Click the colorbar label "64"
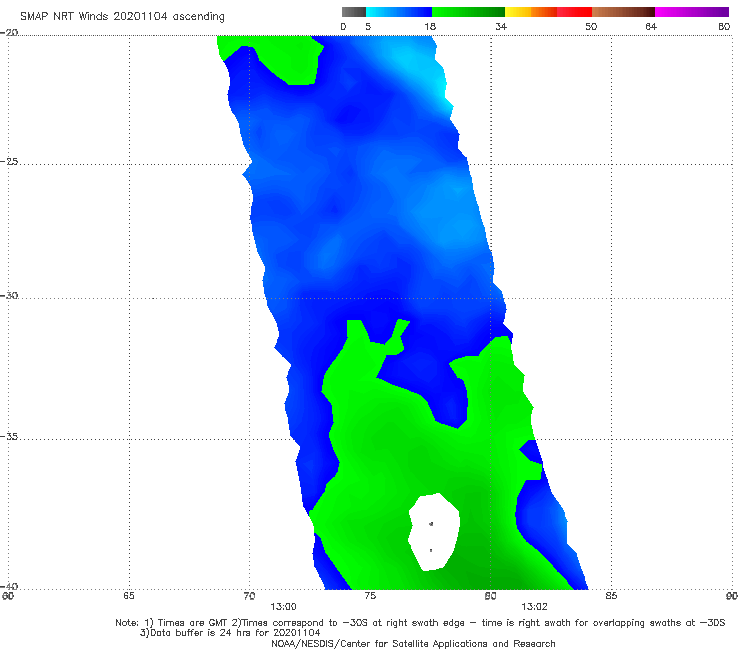 pos(651,26)
